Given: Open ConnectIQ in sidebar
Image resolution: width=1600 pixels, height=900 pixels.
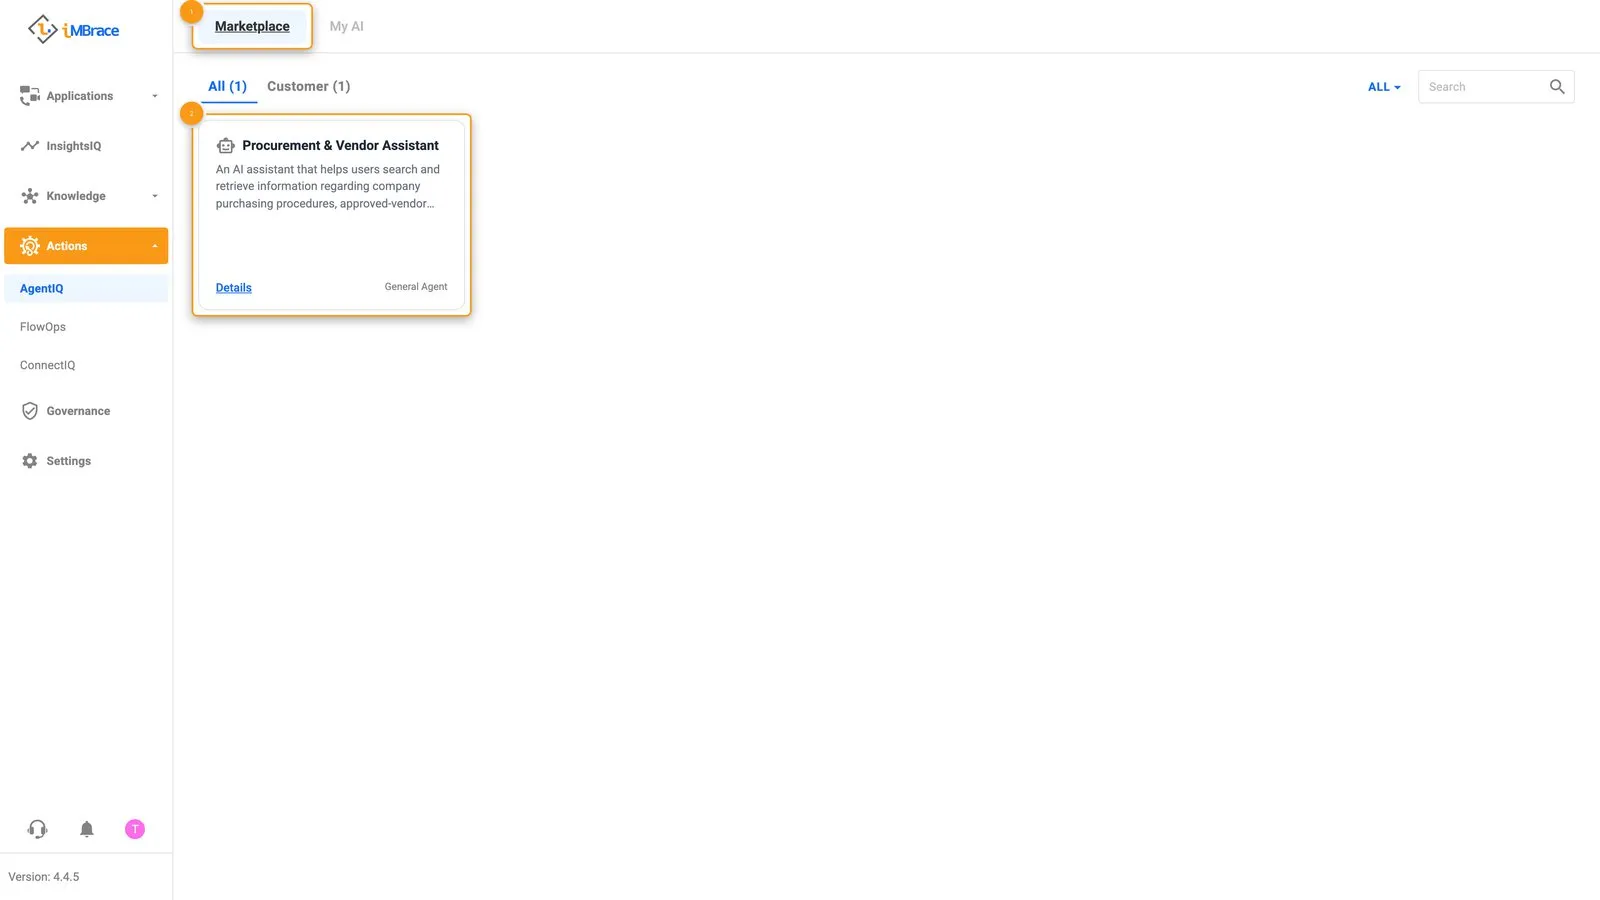Looking at the screenshot, I should 48,366.
